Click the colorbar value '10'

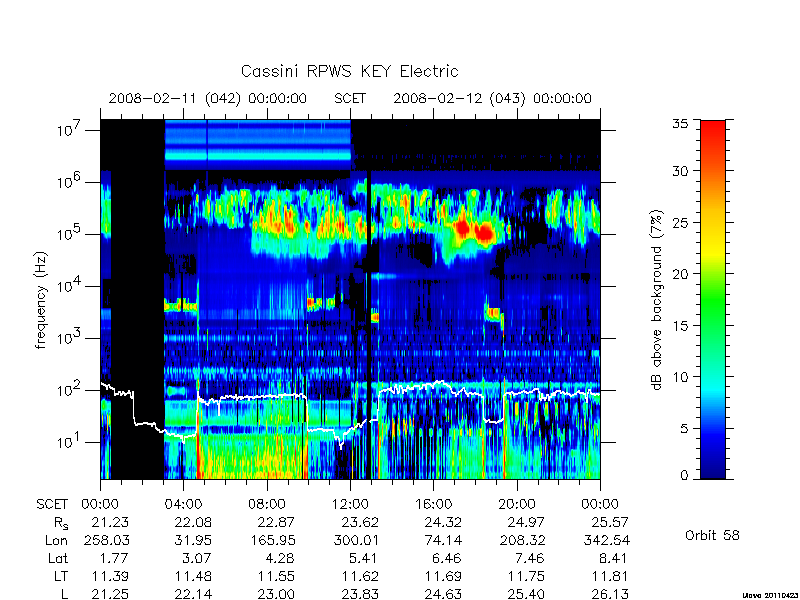point(680,377)
